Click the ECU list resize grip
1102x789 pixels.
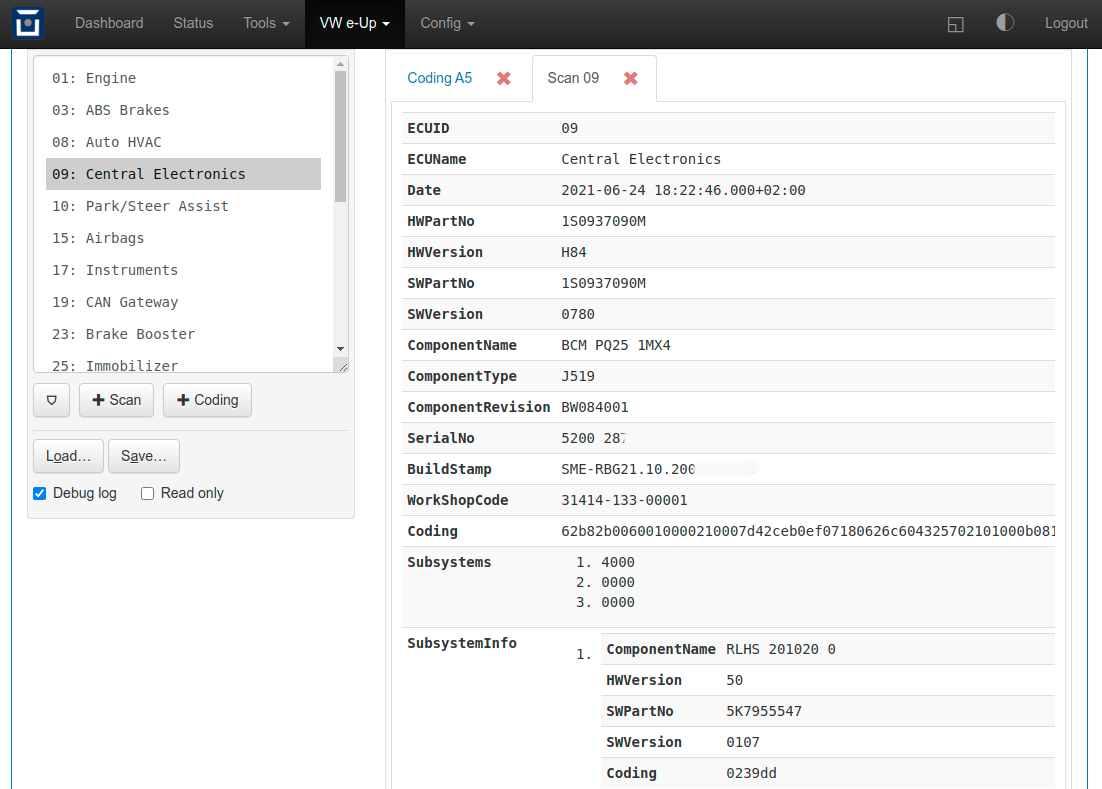pos(342,366)
